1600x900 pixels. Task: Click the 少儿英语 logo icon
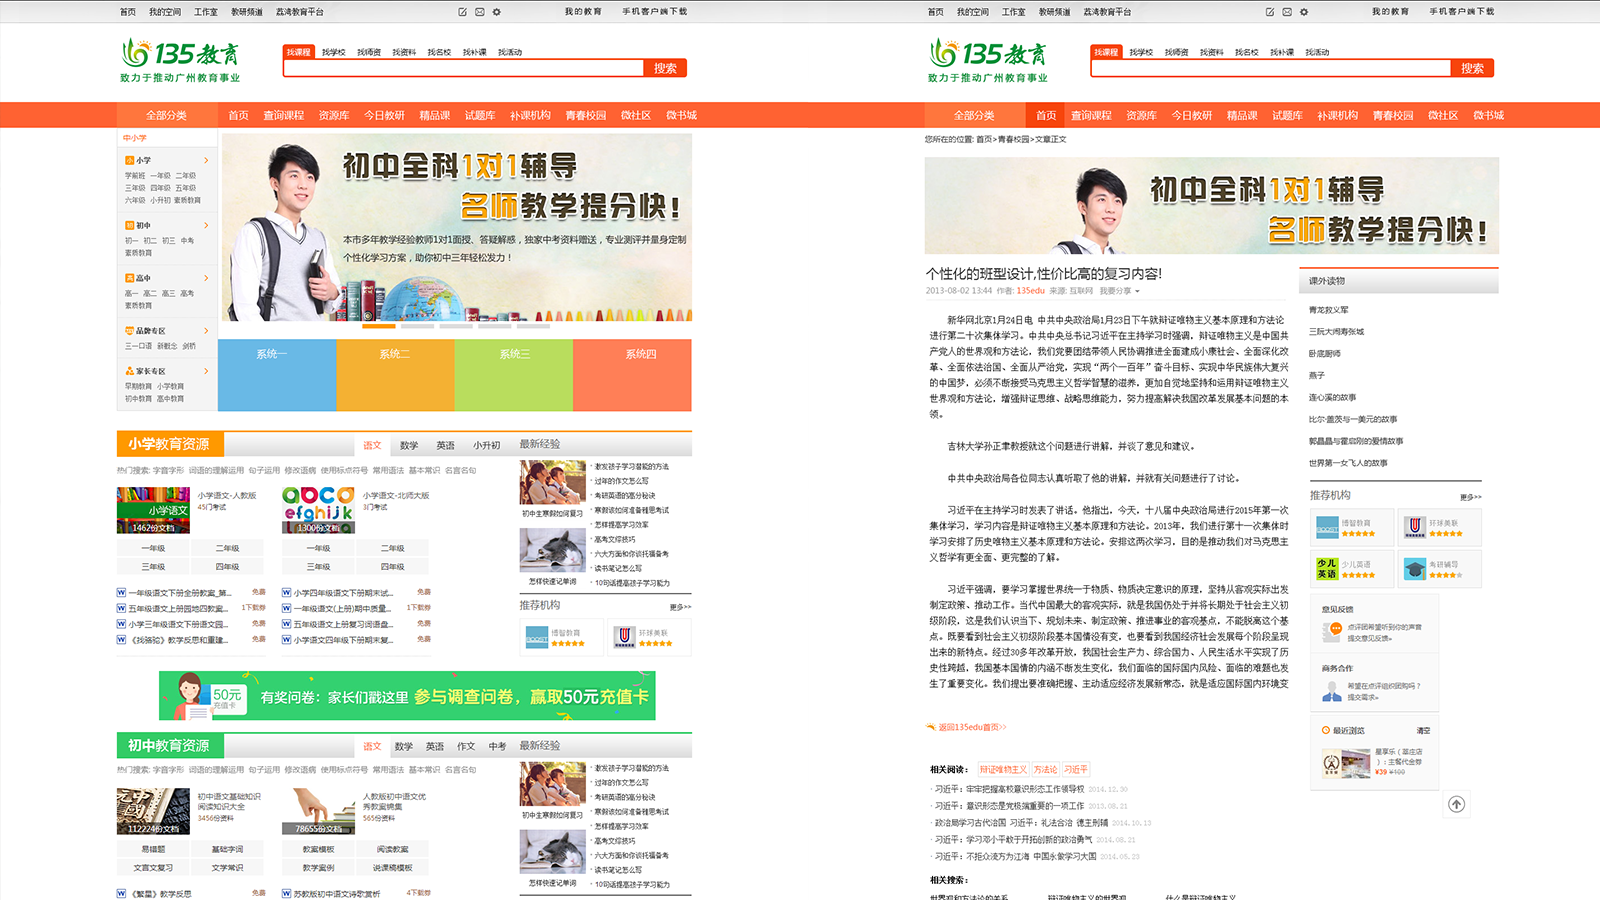(1327, 569)
